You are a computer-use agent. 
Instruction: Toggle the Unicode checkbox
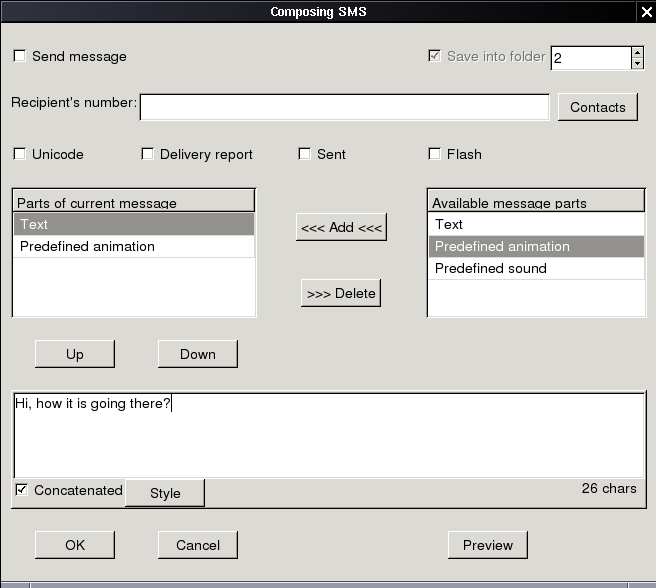coord(20,154)
